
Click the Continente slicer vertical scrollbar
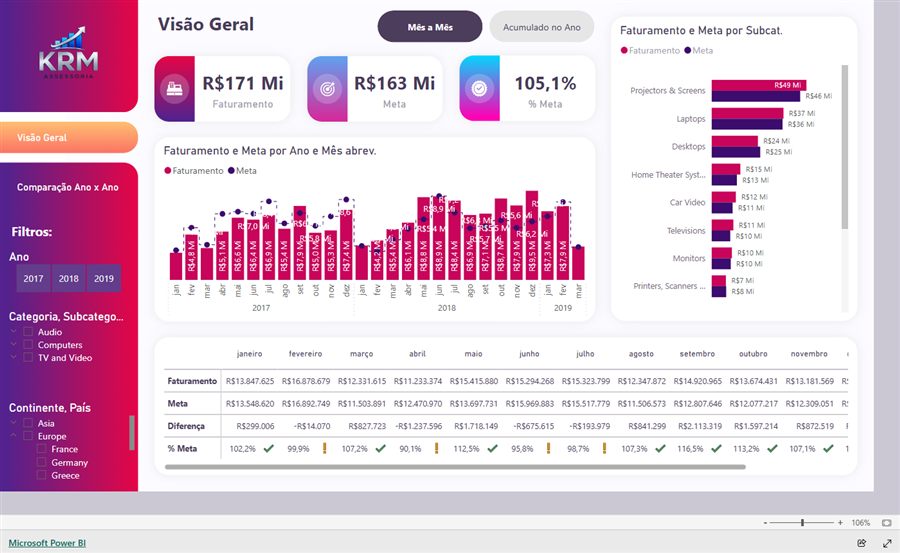(x=132, y=432)
